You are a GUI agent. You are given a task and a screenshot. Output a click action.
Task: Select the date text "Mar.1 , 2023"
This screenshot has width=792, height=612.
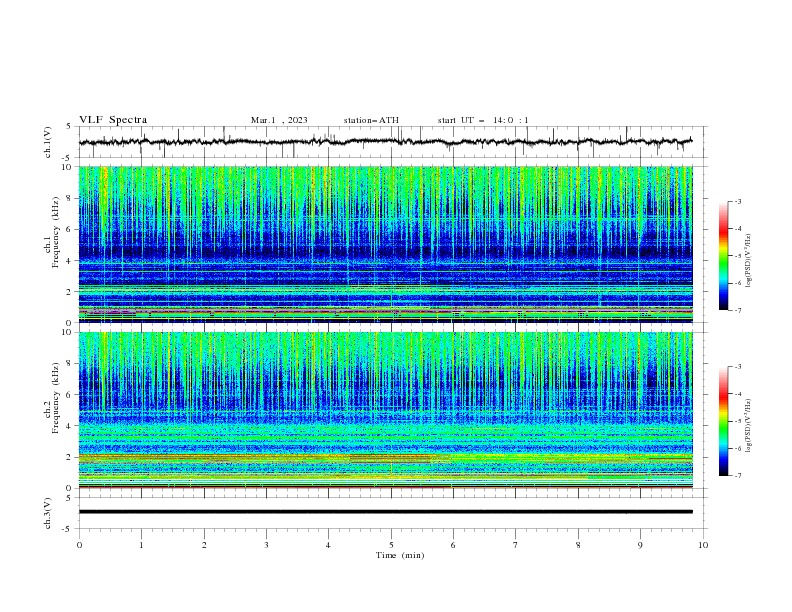(x=279, y=120)
